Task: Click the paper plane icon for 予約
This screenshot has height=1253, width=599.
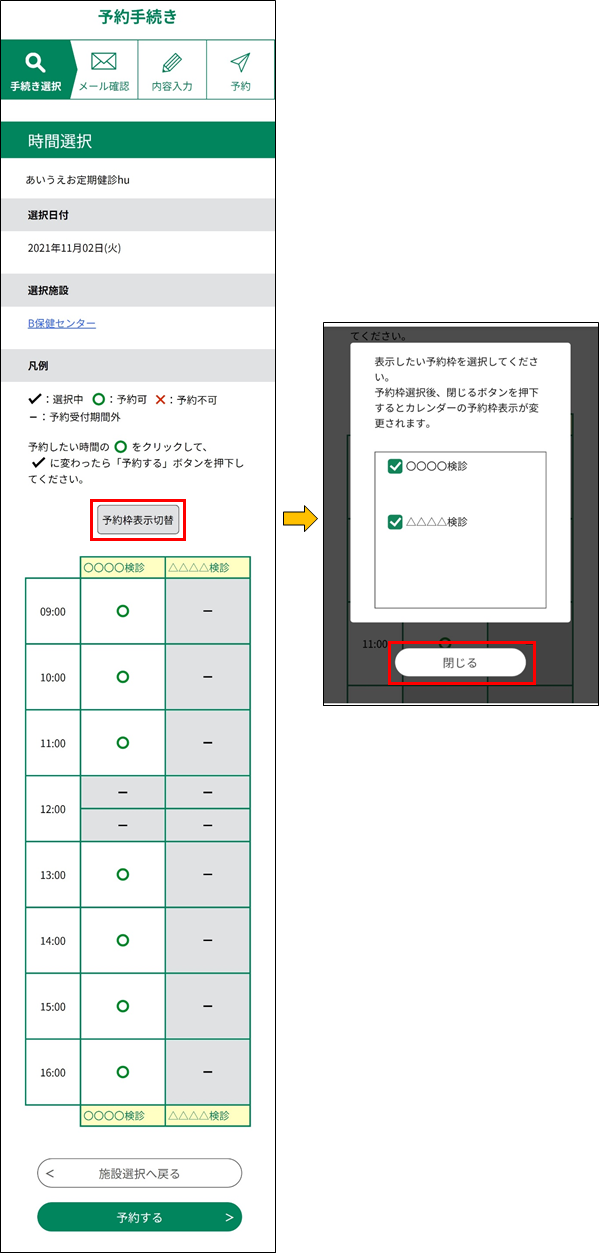Action: [240, 62]
